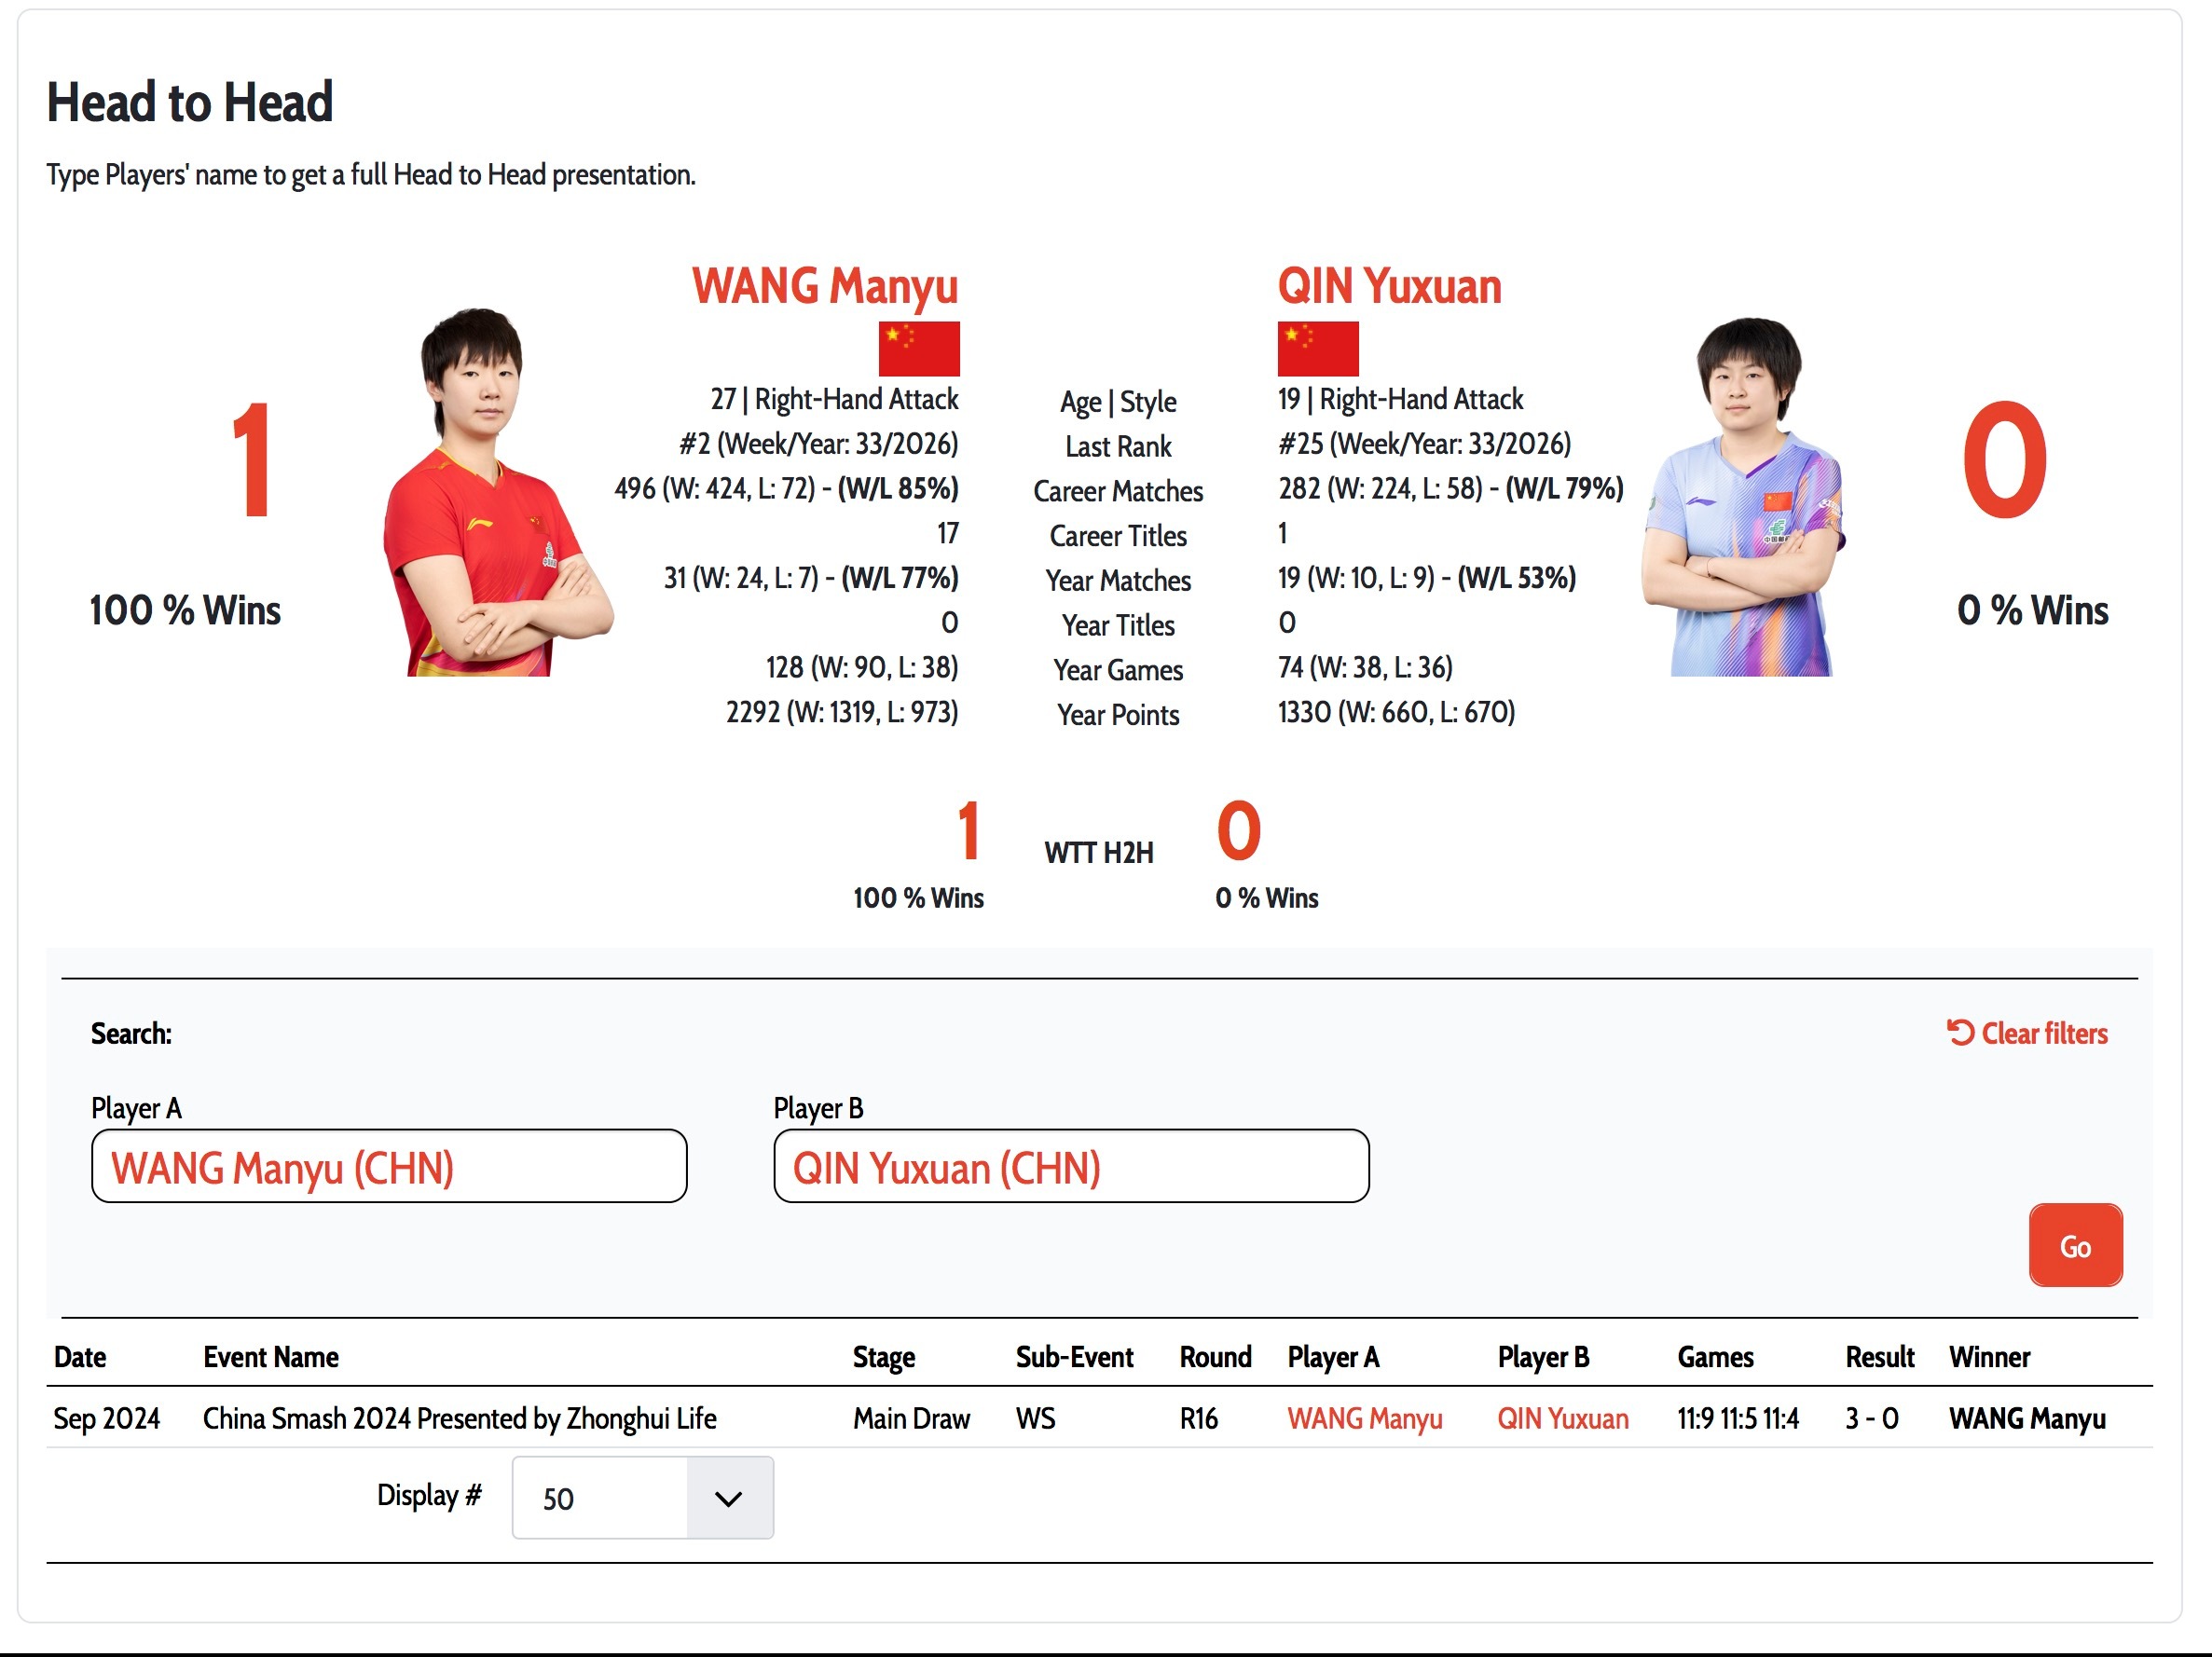
Task: Click QIN Yuxuan's player photo
Action: 1743,497
